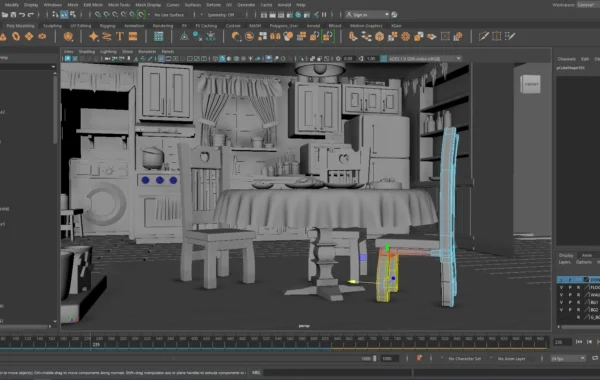This screenshot has width=600, height=380.
Task: Open the Channels menu in Channel Box
Action: [566, 59]
